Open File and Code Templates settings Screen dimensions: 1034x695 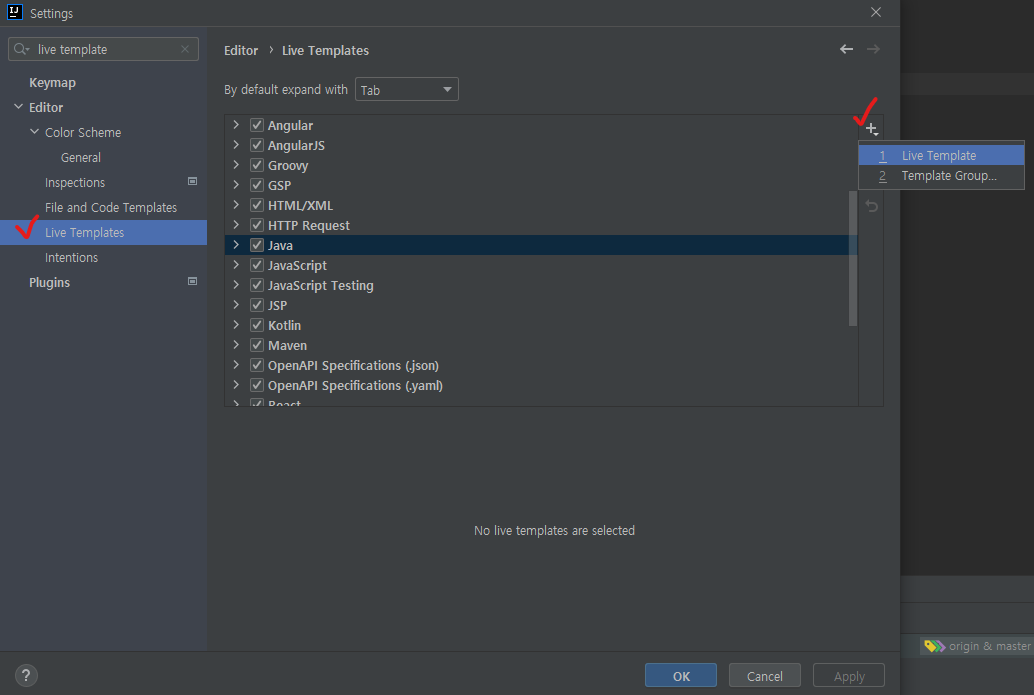tap(111, 208)
